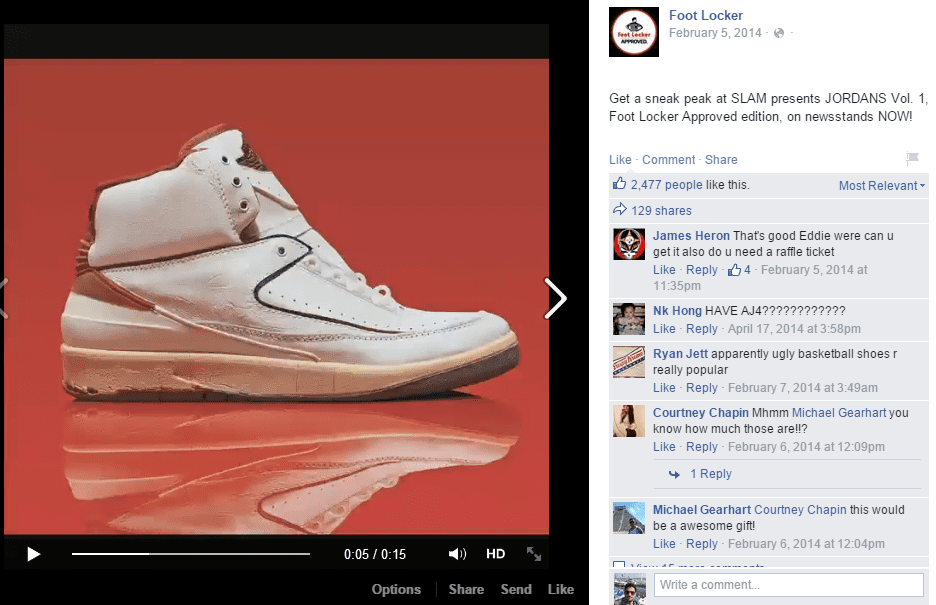
Task: Enter fullscreen with the expand arrows icon
Action: click(534, 554)
